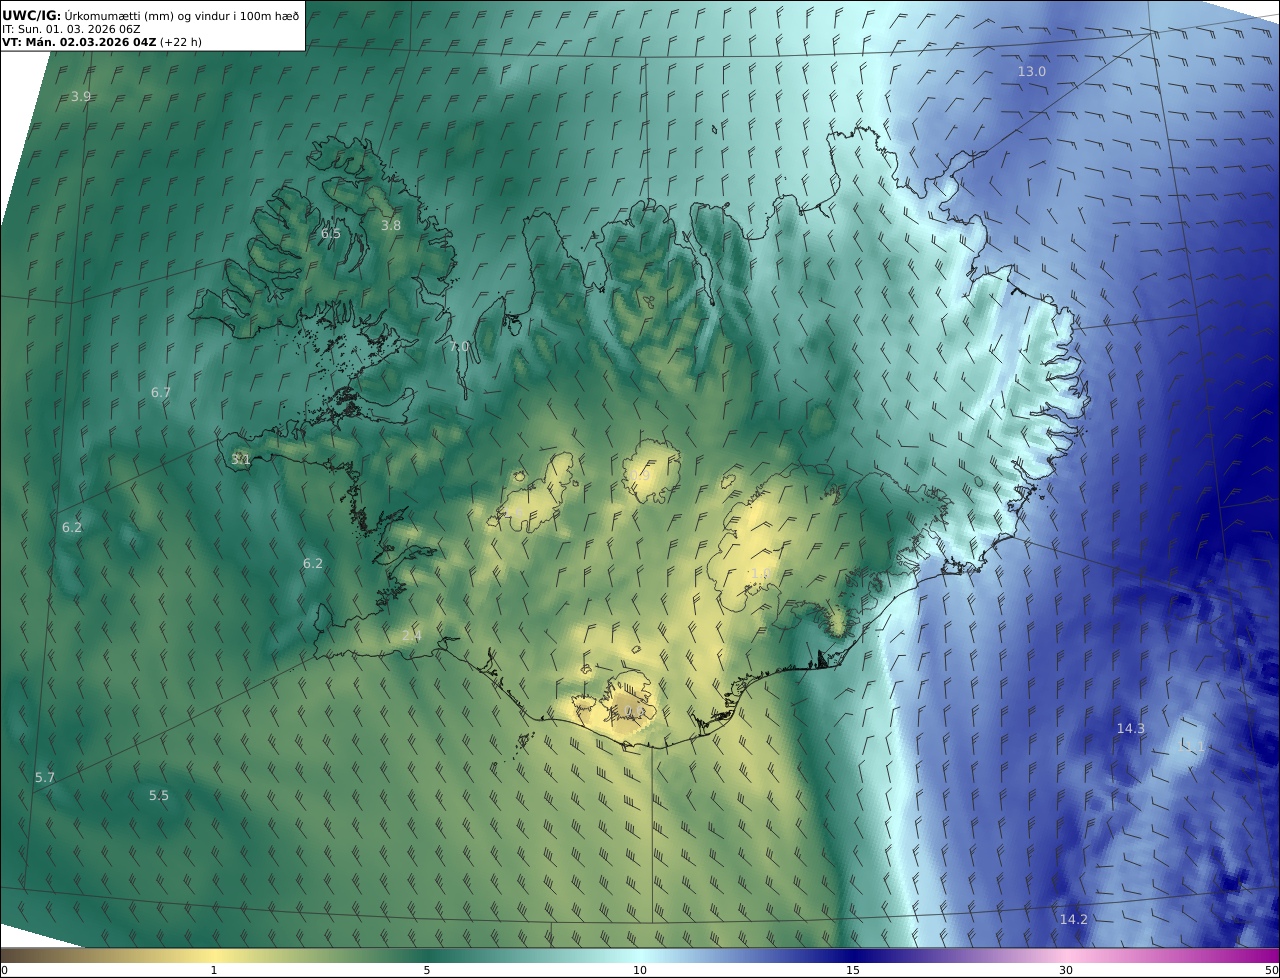Click the colorbar tick label 30
This screenshot has width=1280, height=978.
pos(1066,970)
